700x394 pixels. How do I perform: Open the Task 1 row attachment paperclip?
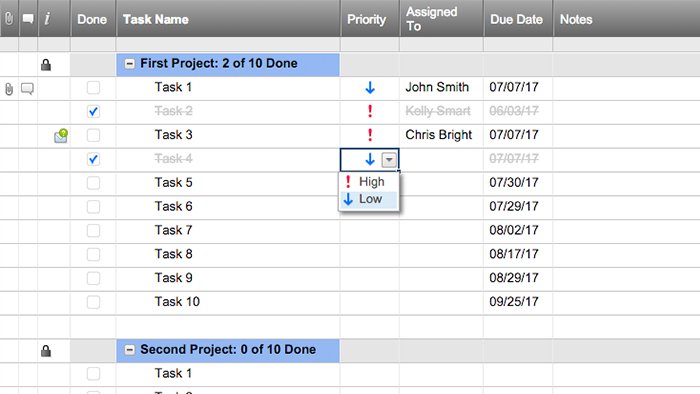pos(9,89)
